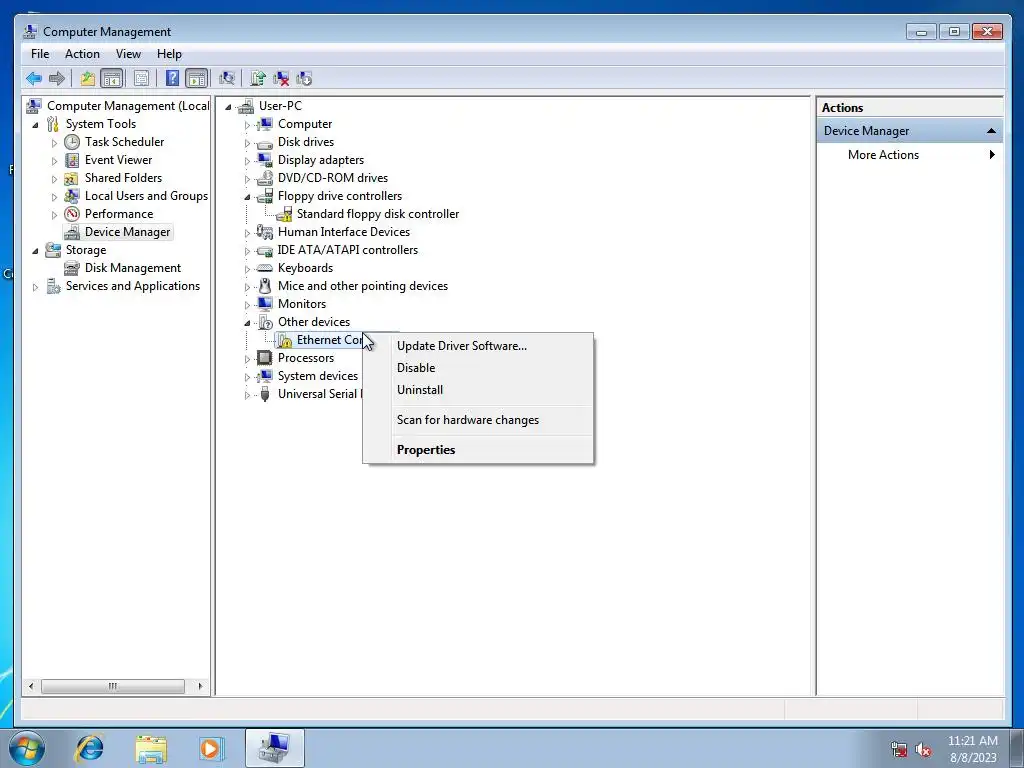Select Computer Management (Local) root

pyautogui.click(x=128, y=106)
